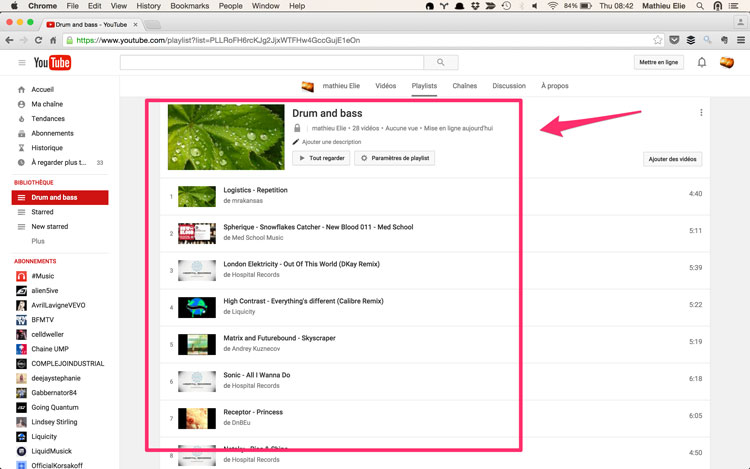
Task: Open the macOS Notification Center icon
Action: (x=733, y=6)
